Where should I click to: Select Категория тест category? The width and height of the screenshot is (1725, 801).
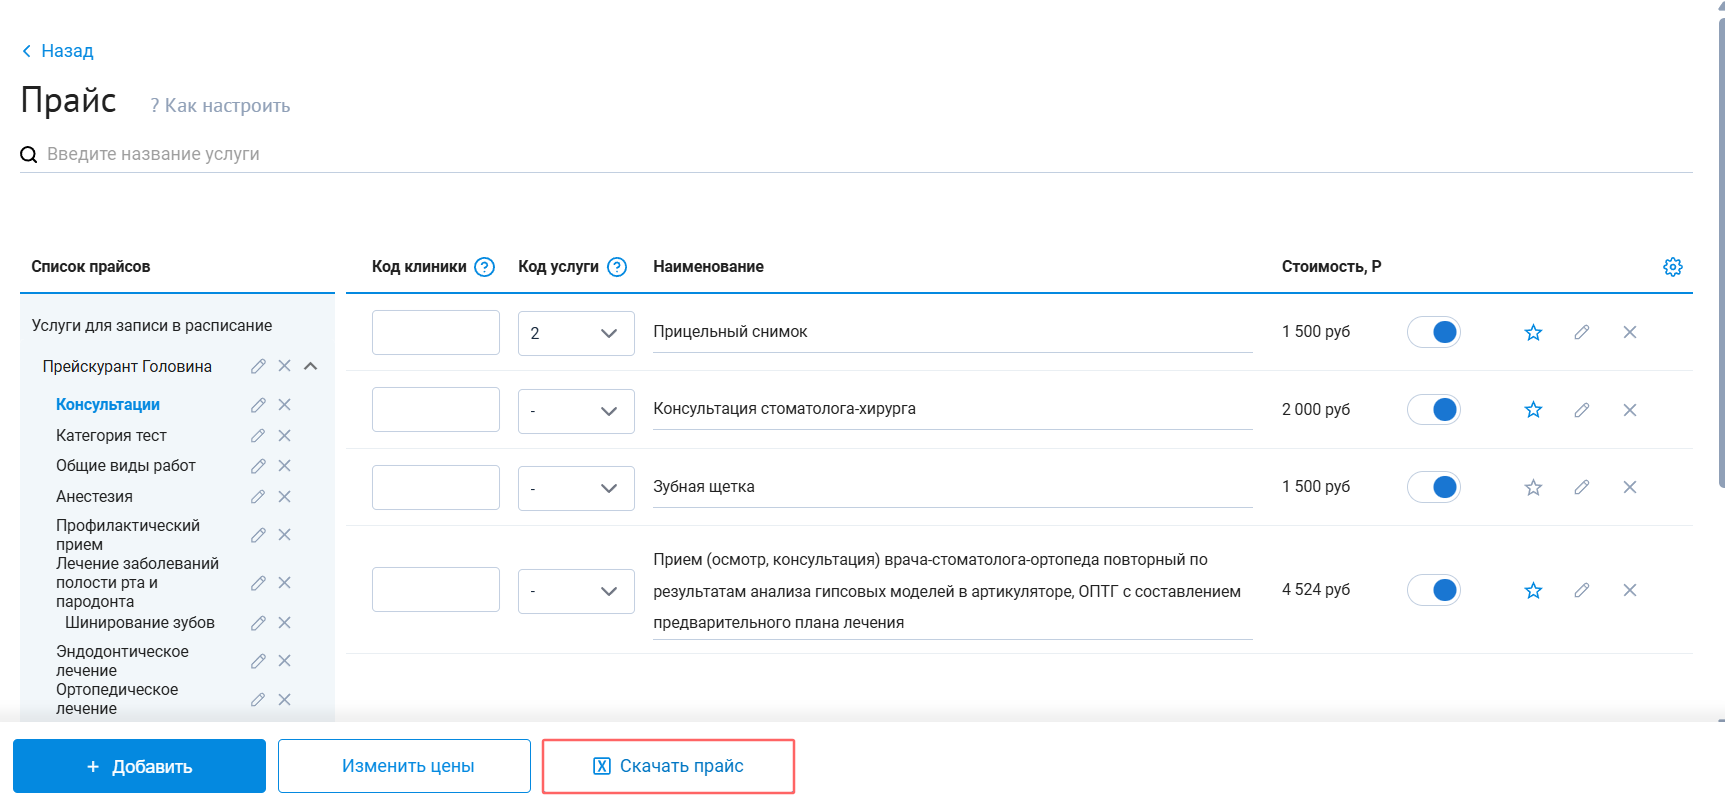click(111, 436)
